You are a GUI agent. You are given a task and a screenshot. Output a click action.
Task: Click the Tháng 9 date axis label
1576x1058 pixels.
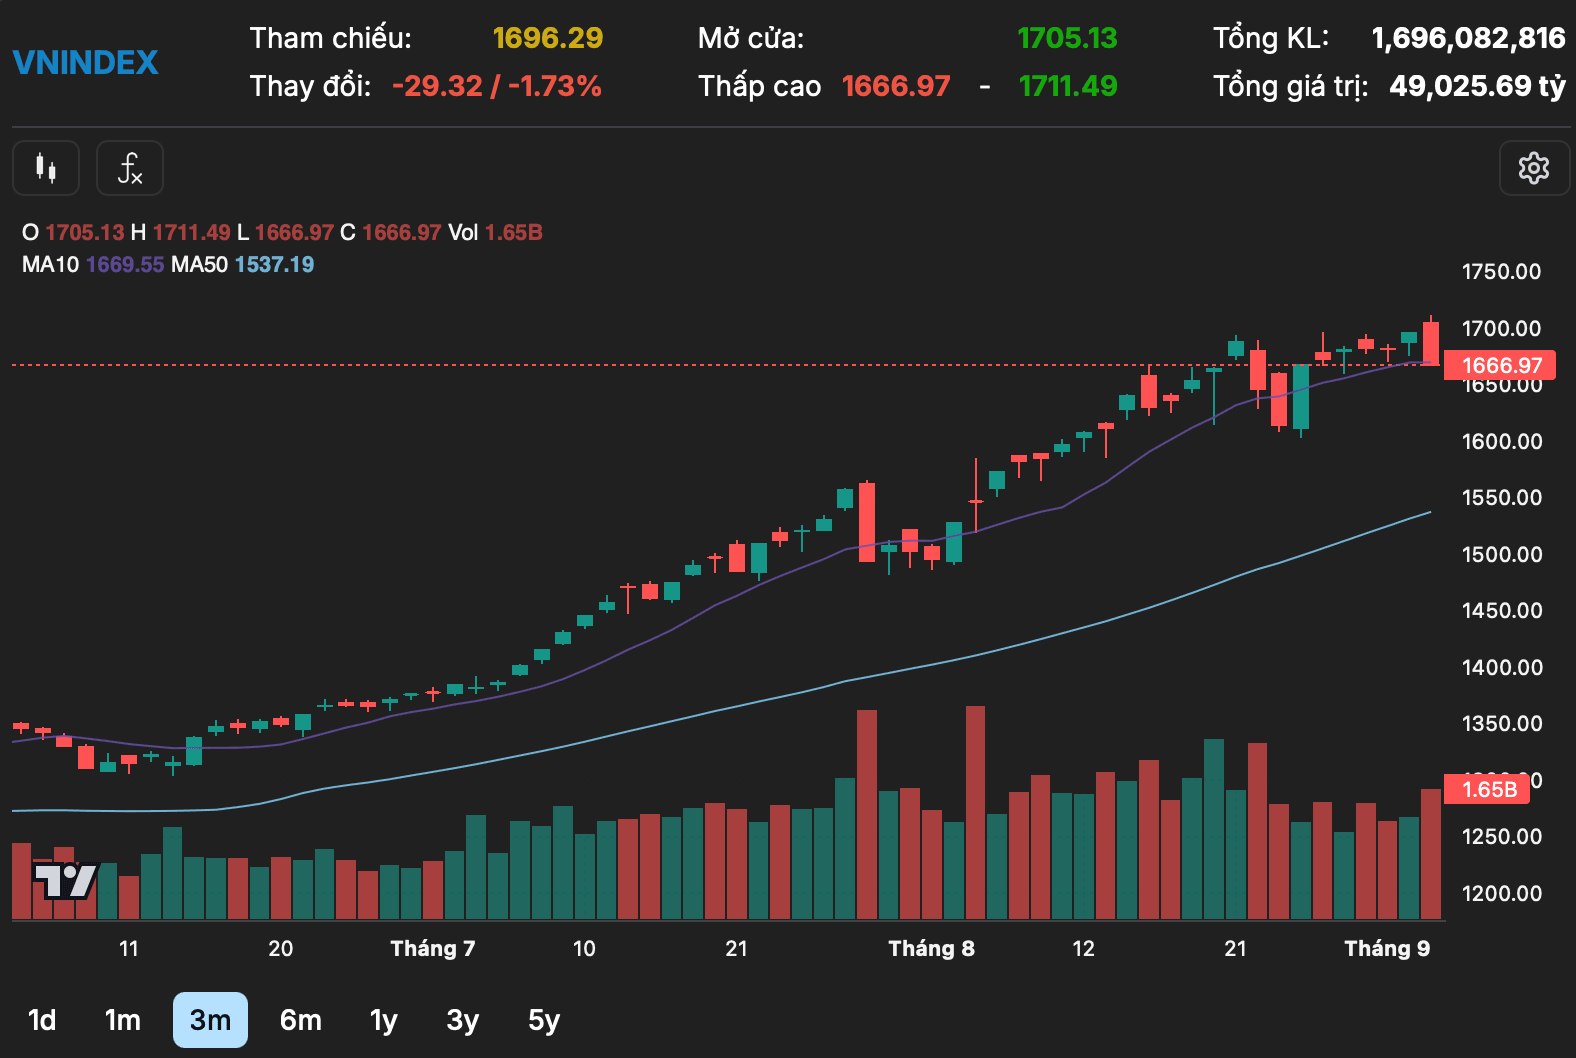[1387, 949]
